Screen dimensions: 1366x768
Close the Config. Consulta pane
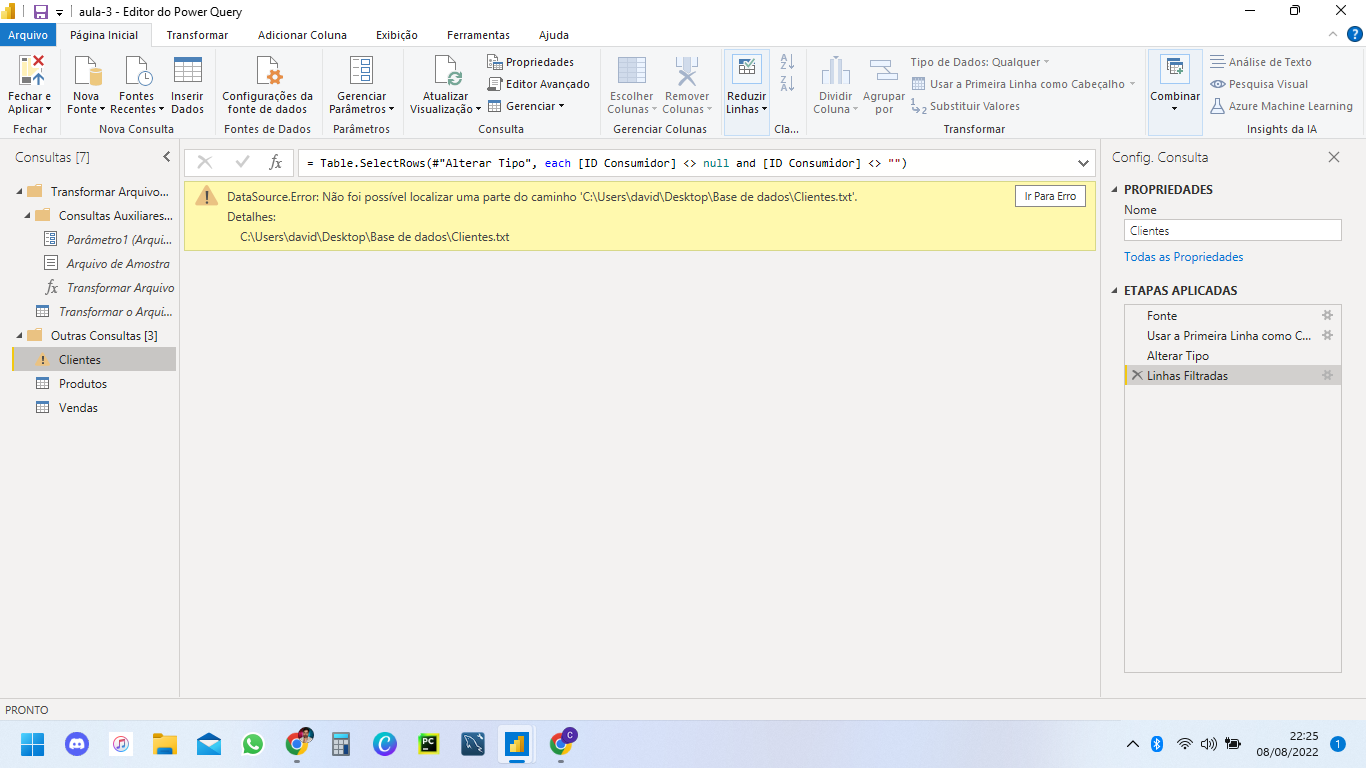[x=1333, y=157]
